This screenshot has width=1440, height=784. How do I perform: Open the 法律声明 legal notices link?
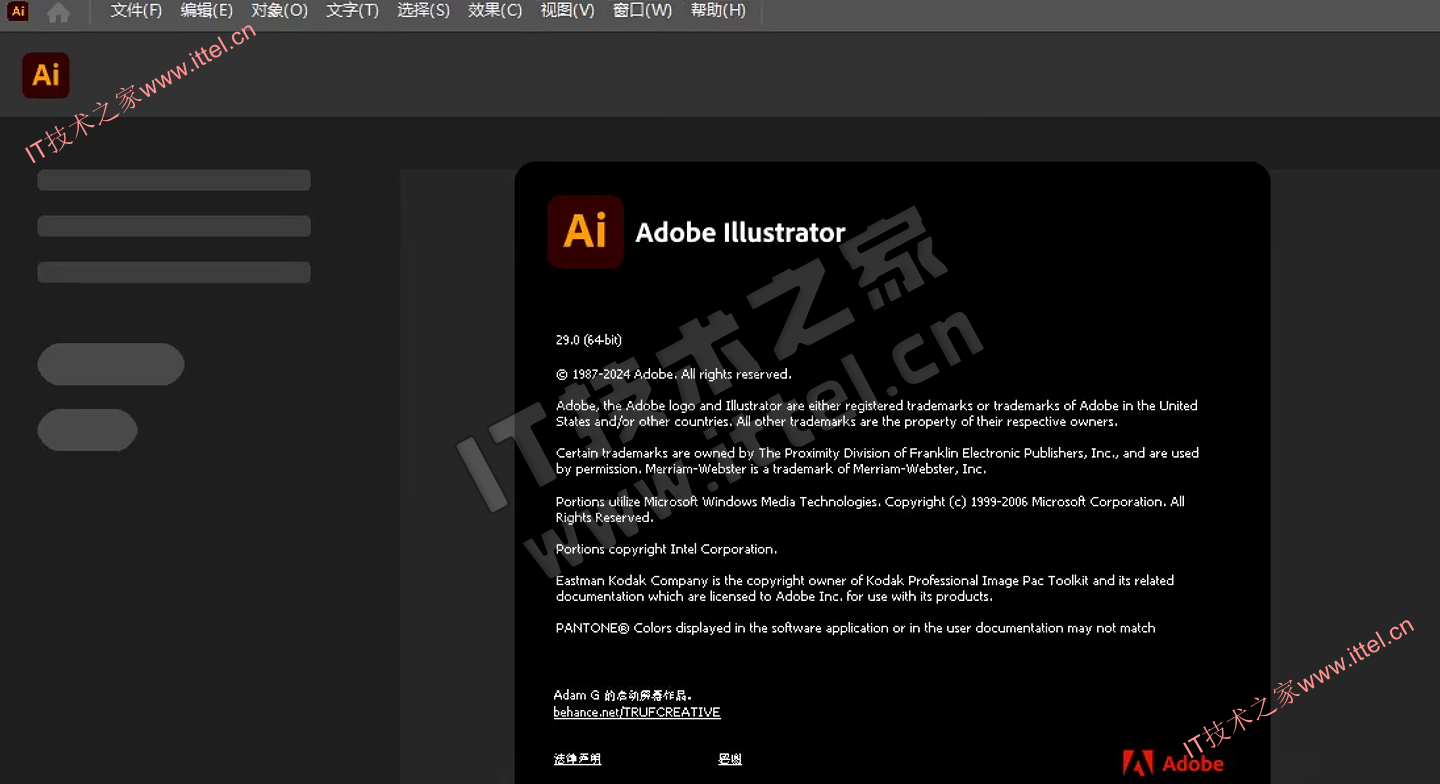[x=578, y=759]
